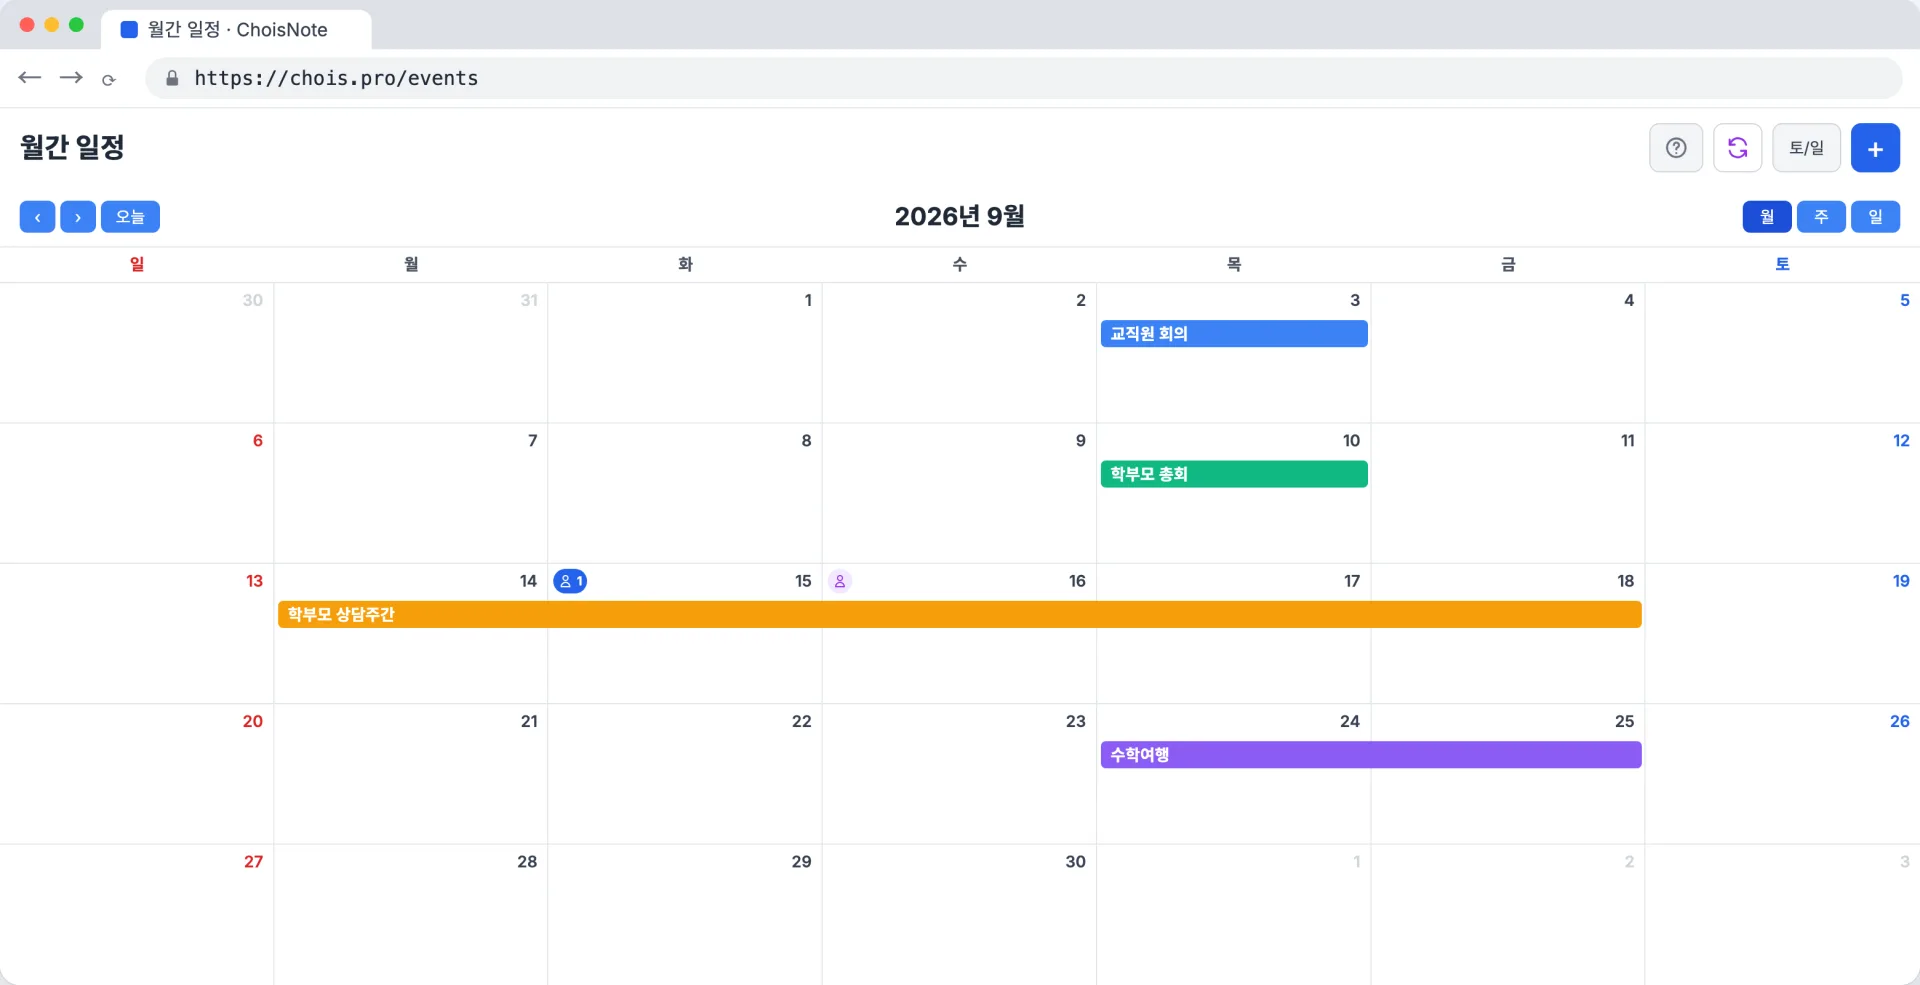Go to previous month arrow
The width and height of the screenshot is (1920, 985).
click(x=37, y=217)
